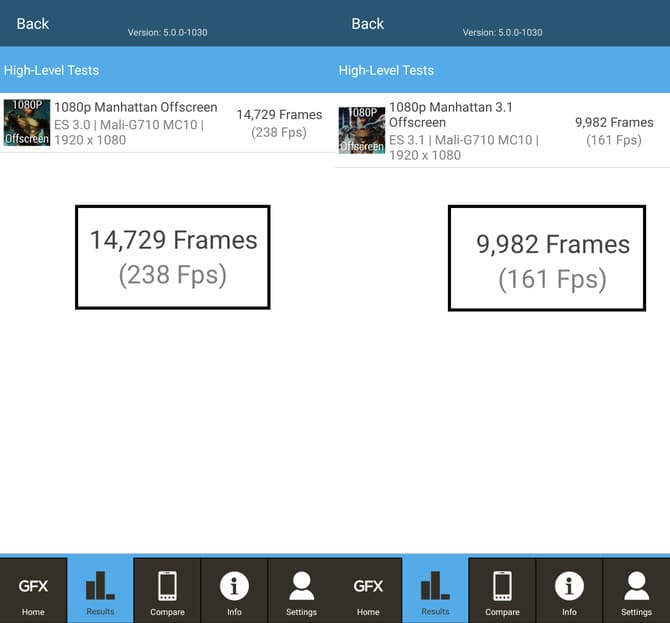Open GFX Home tab in right screen

point(368,591)
